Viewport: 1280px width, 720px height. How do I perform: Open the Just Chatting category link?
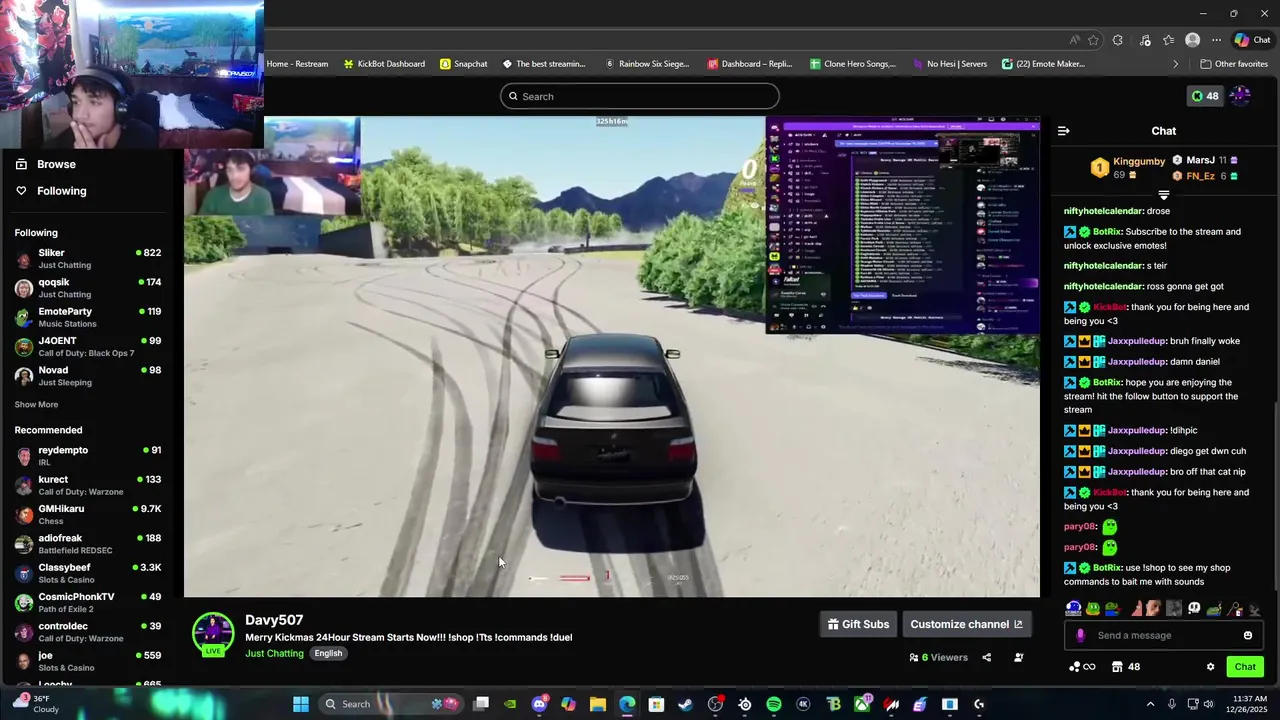tap(274, 654)
